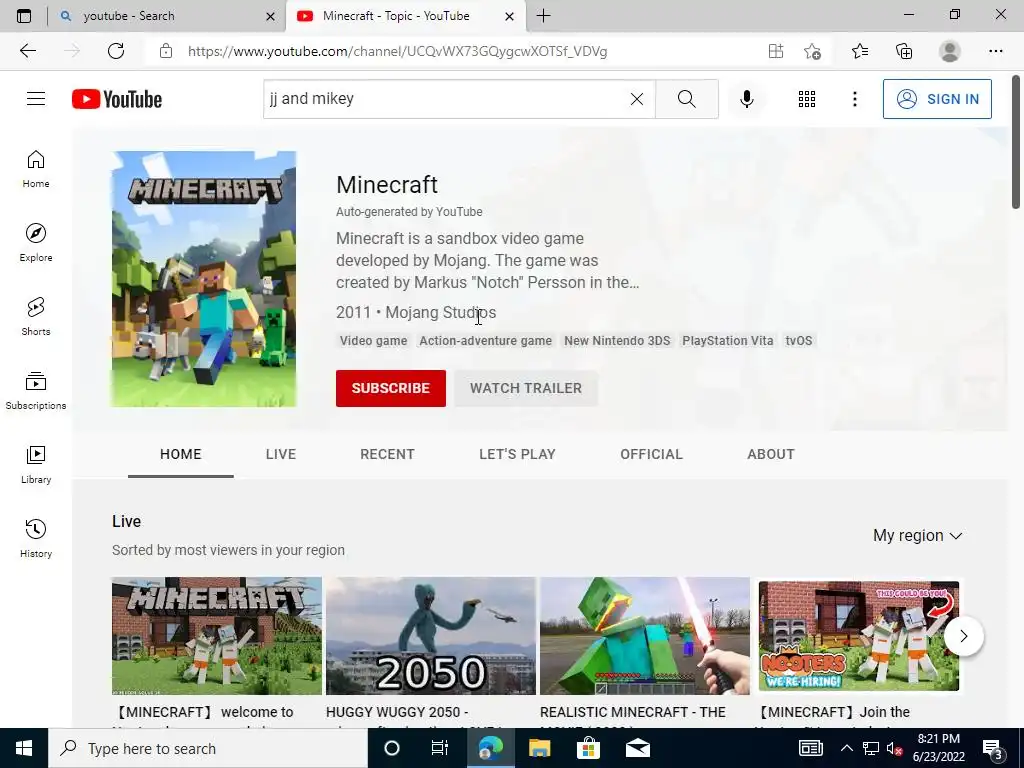
Task: Open a new browser tab
Action: 543,16
